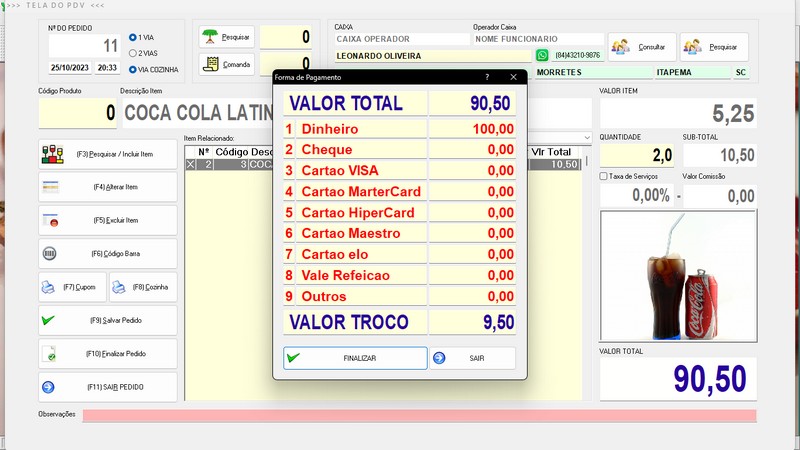Click the Vale Refeicao payment label

[x=345, y=275]
